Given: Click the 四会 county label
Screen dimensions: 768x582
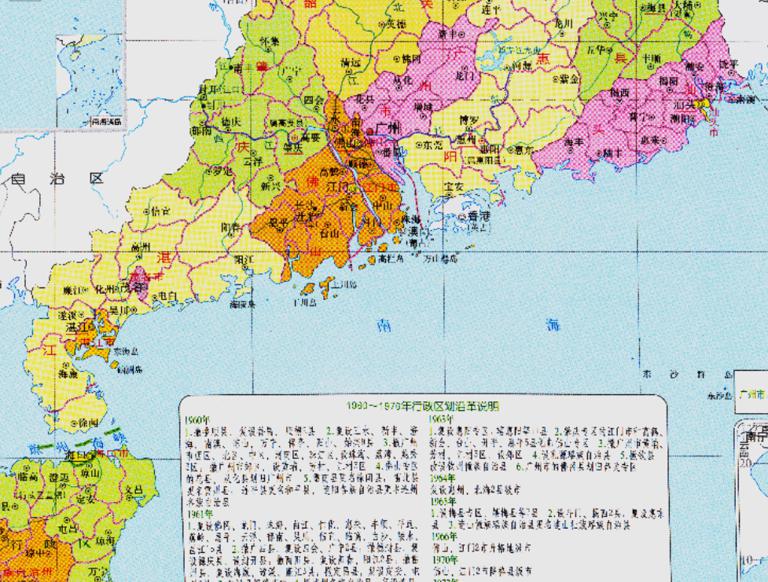Looking at the screenshot, I should (x=313, y=100).
